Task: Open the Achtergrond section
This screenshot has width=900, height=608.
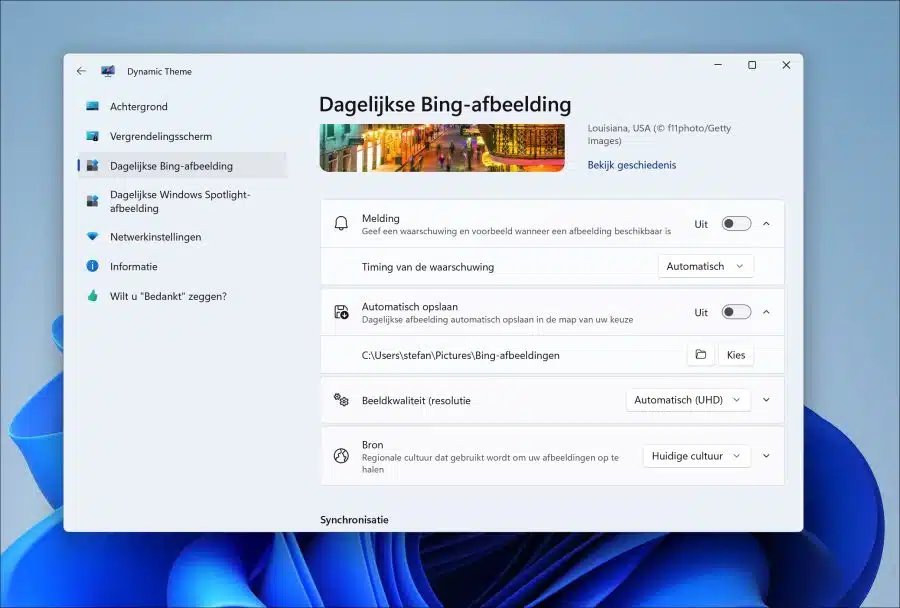Action: coord(183,106)
